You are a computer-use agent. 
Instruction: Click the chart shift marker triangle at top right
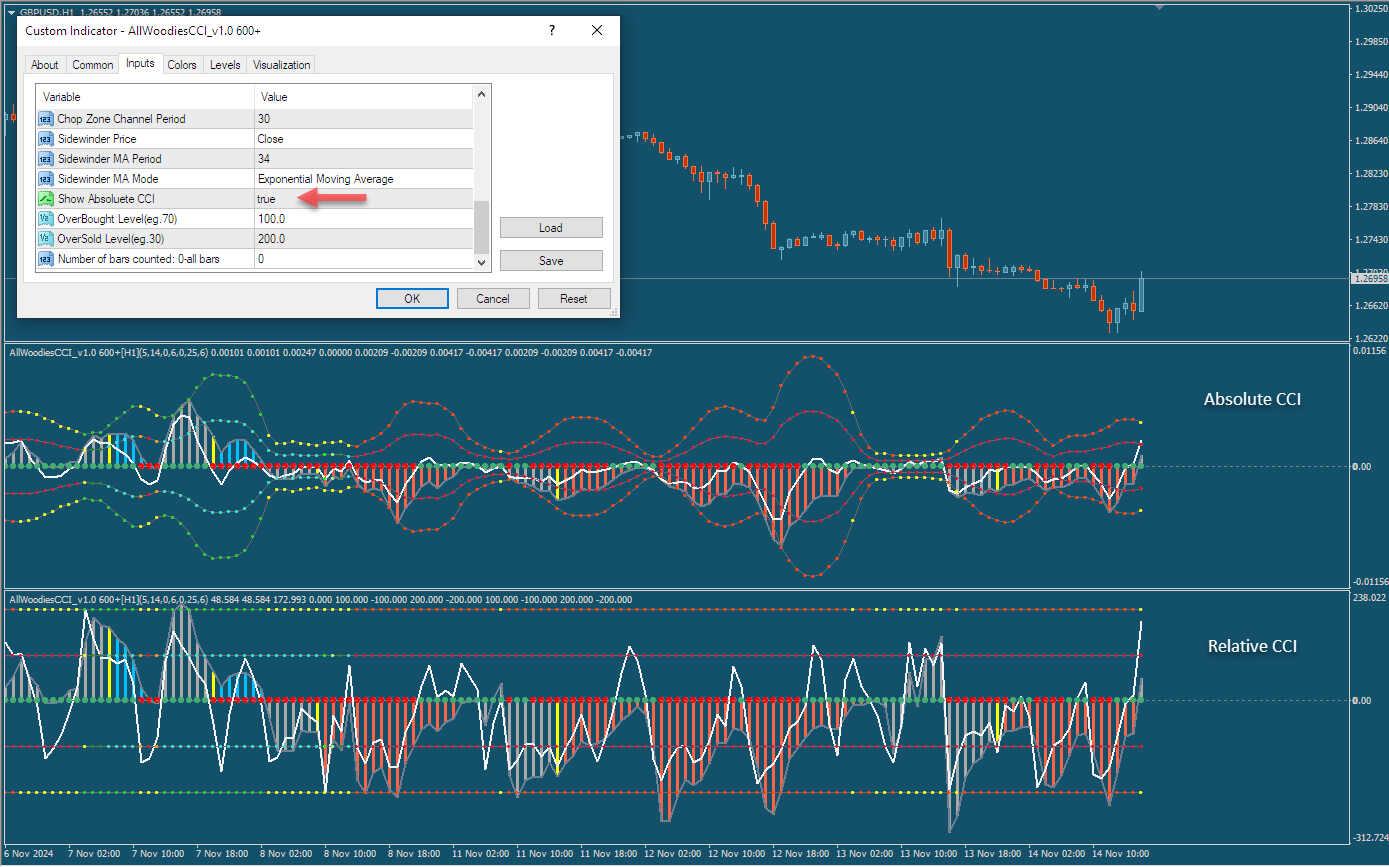point(1160,7)
